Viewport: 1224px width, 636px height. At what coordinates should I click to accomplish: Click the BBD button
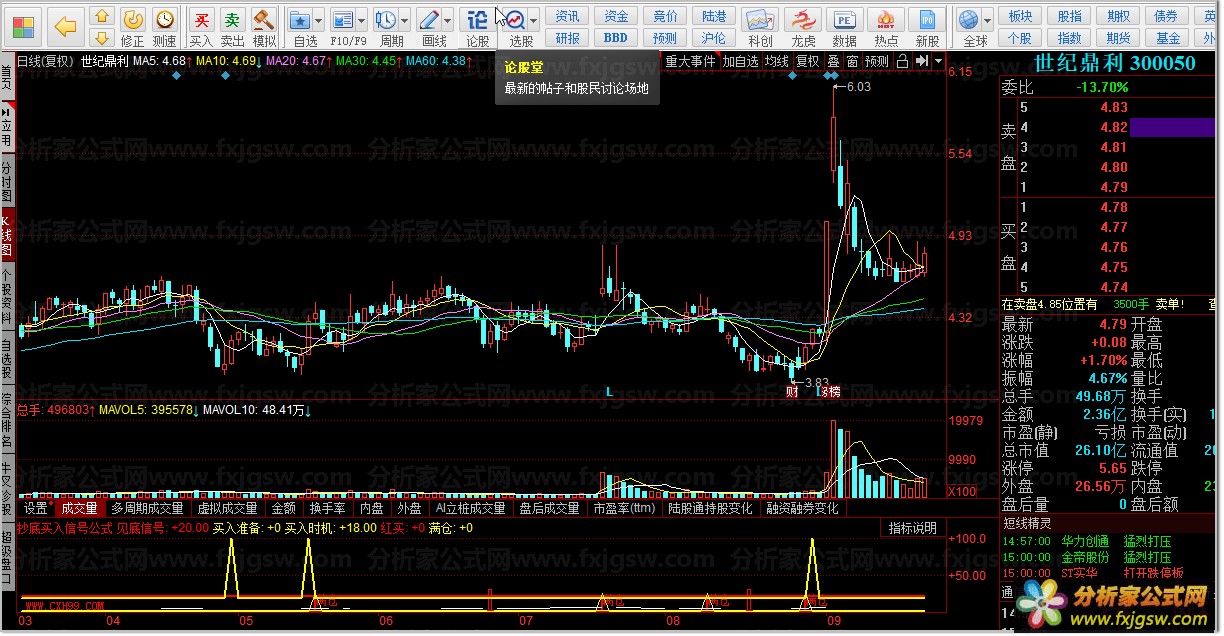click(x=616, y=38)
